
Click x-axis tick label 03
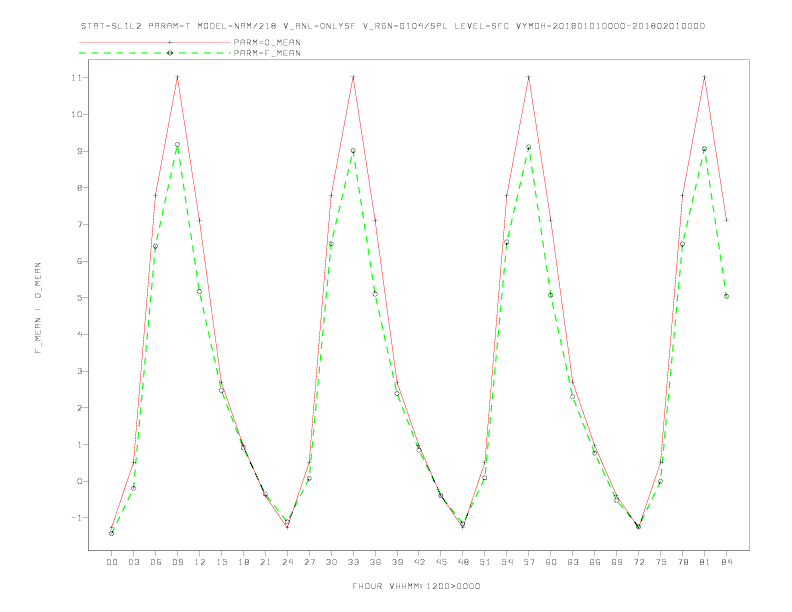click(x=133, y=562)
